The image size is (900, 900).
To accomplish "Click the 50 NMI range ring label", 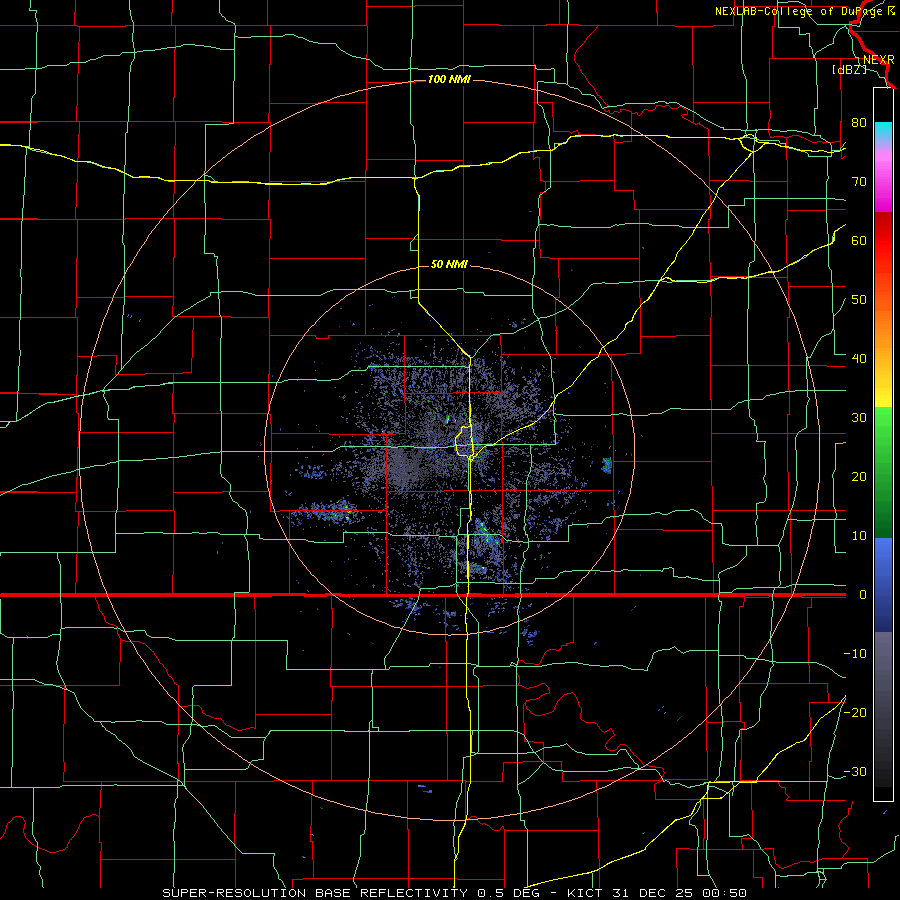I will coord(449,264).
